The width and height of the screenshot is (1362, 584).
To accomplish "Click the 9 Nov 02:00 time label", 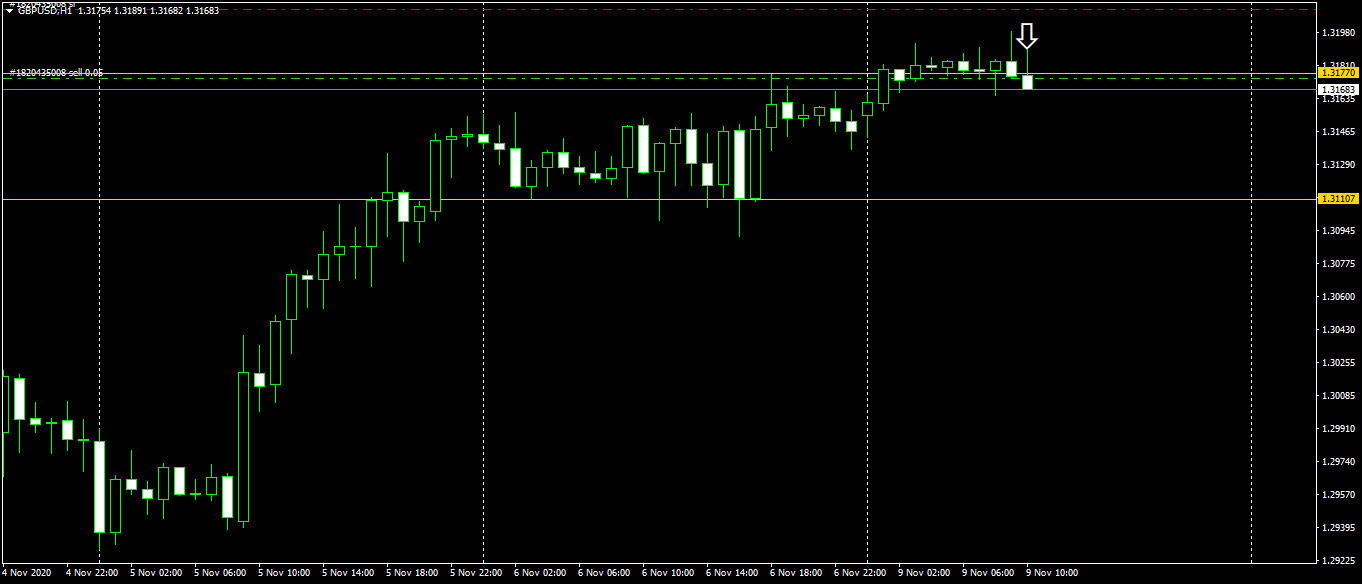I will [x=924, y=573].
